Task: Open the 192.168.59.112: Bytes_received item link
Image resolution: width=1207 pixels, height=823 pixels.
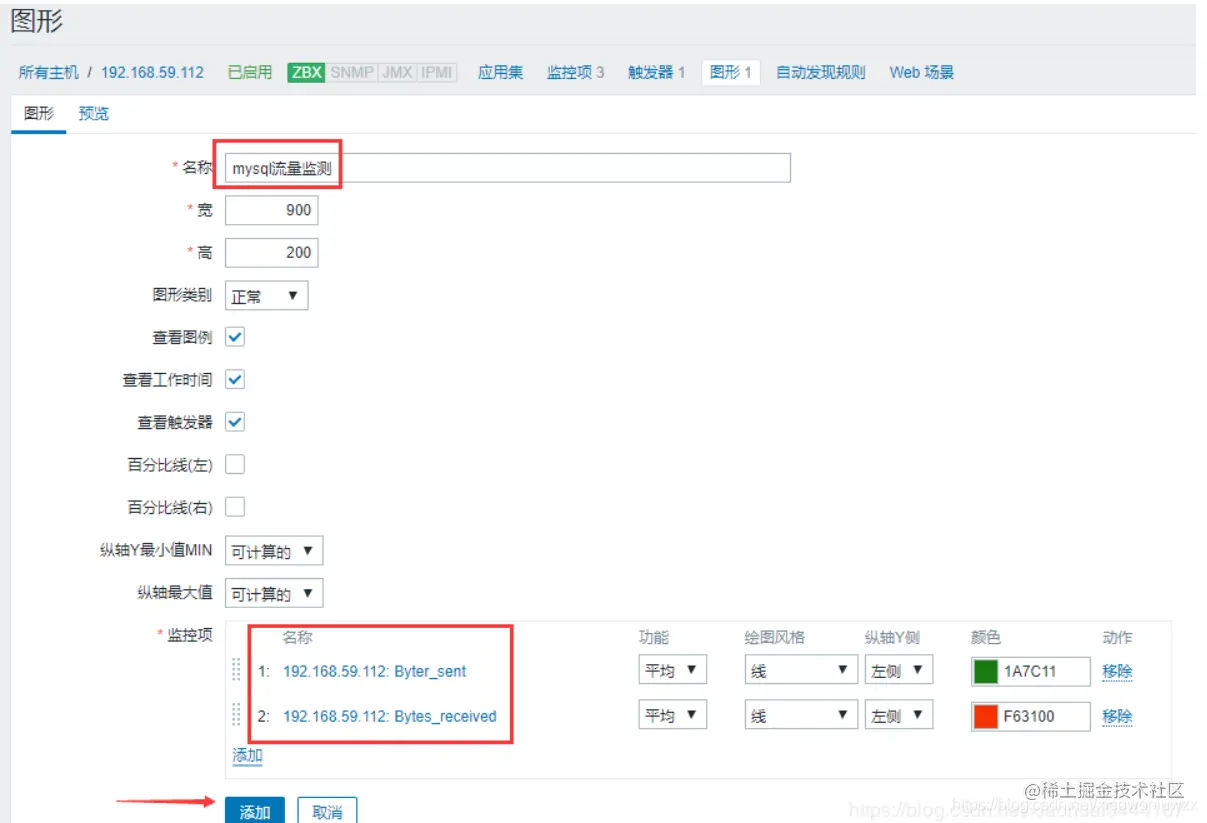Action: (x=389, y=716)
